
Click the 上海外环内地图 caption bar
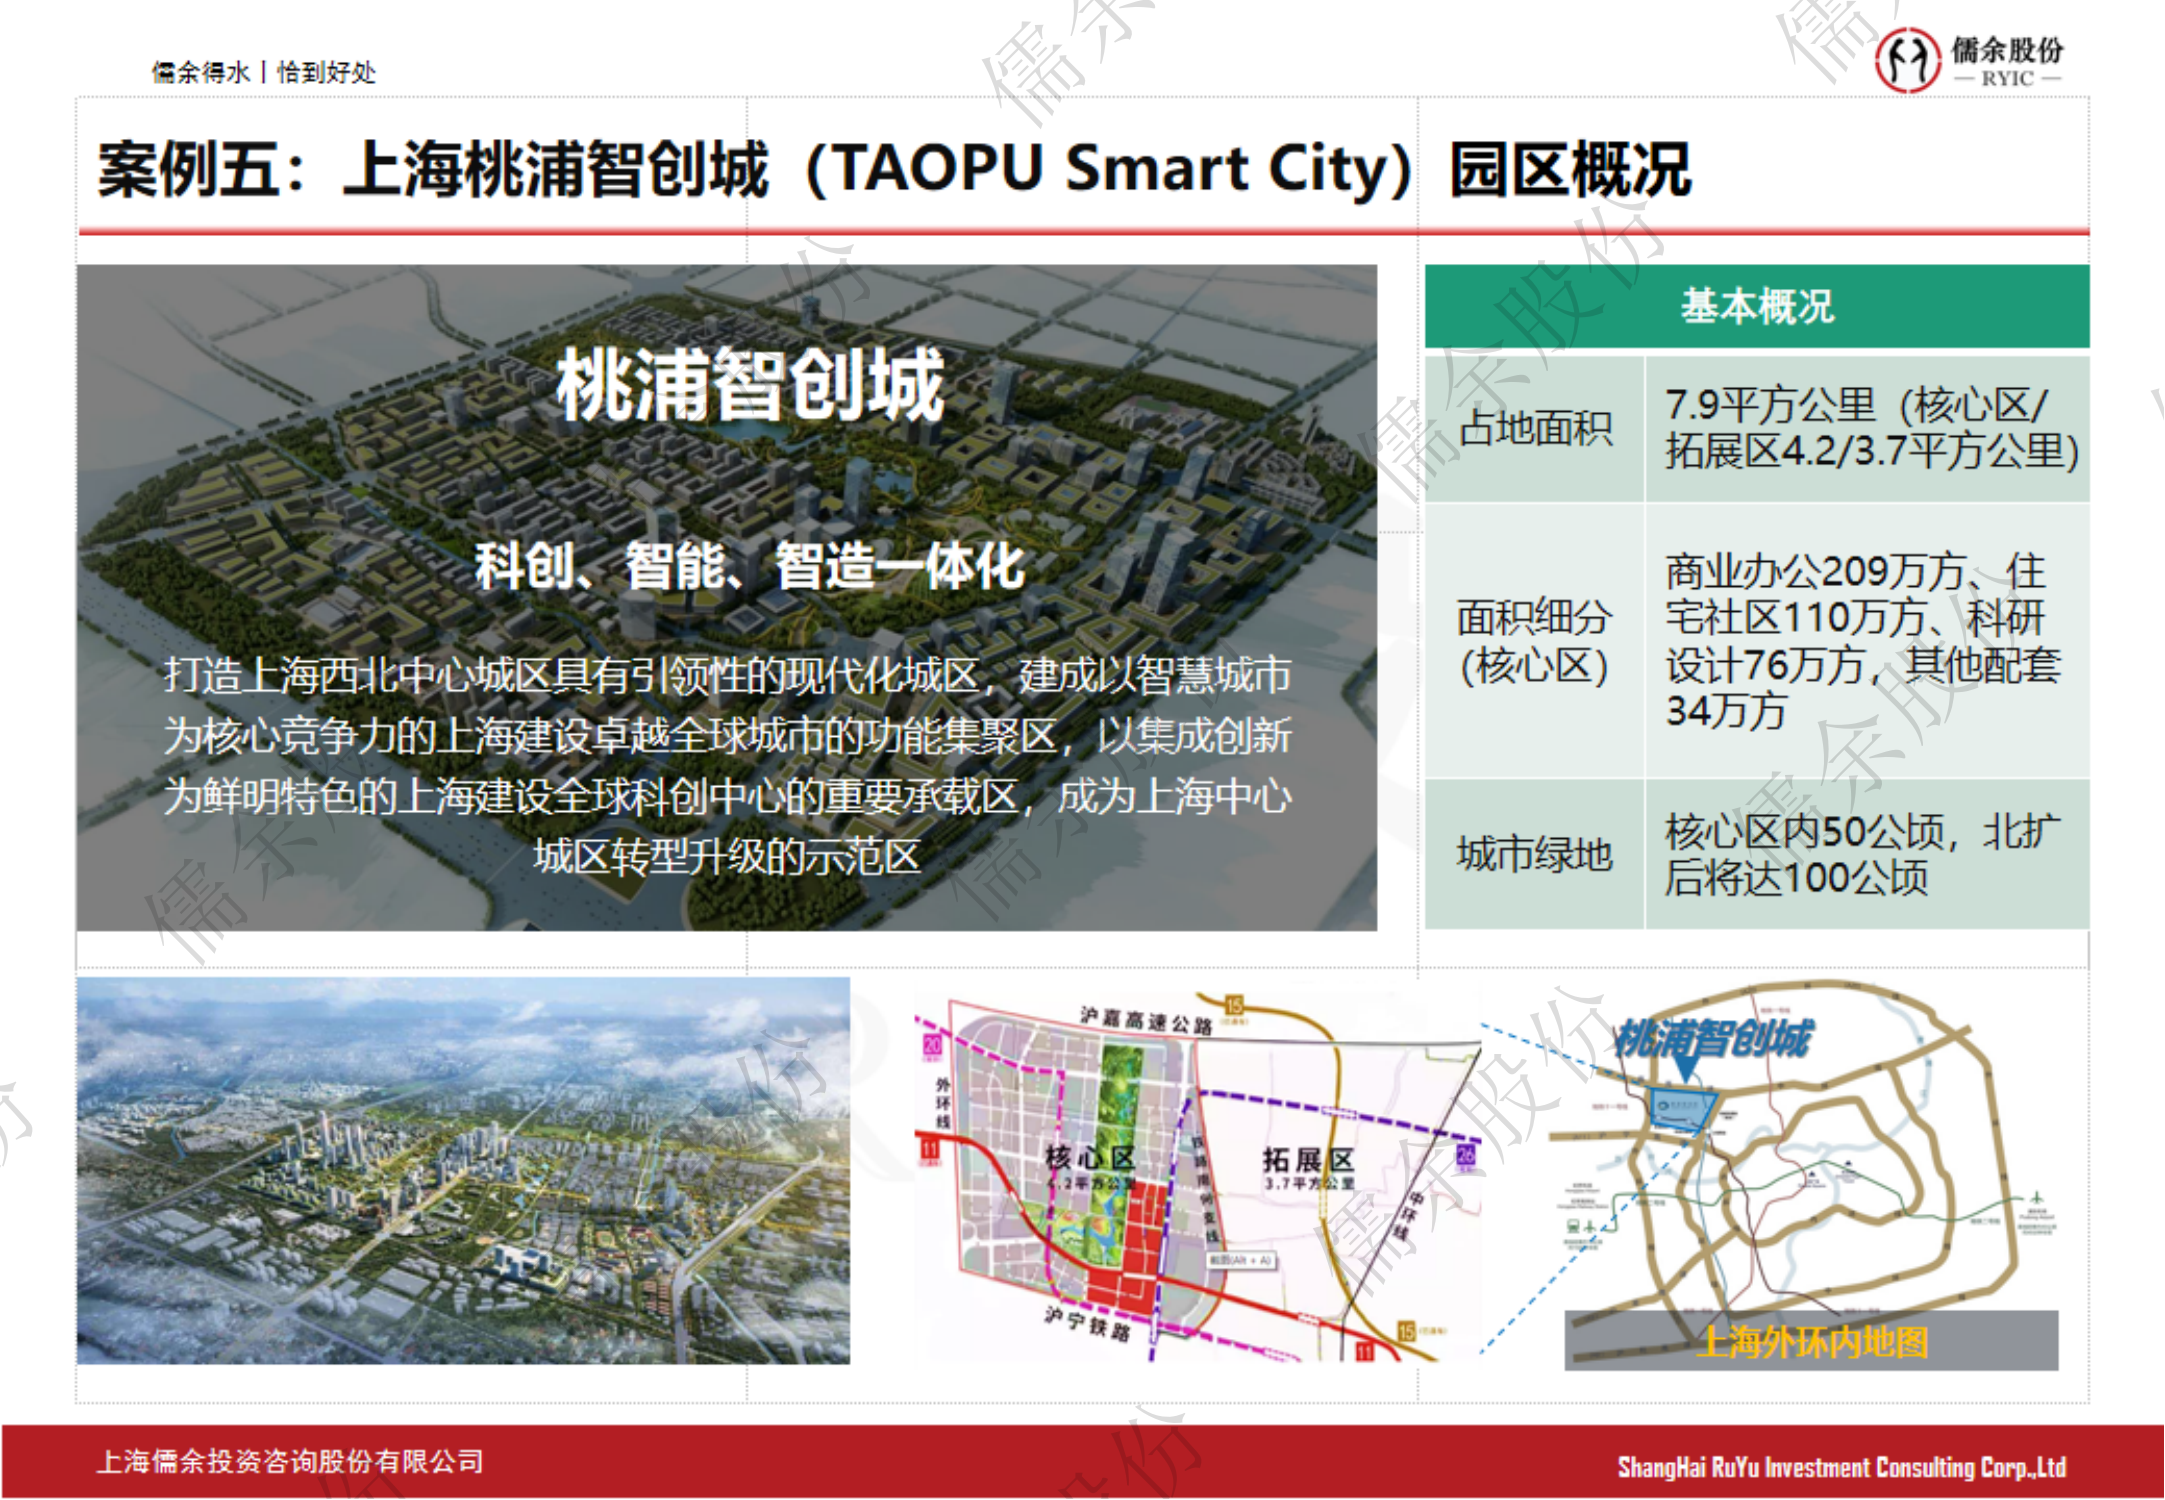coord(1811,1342)
